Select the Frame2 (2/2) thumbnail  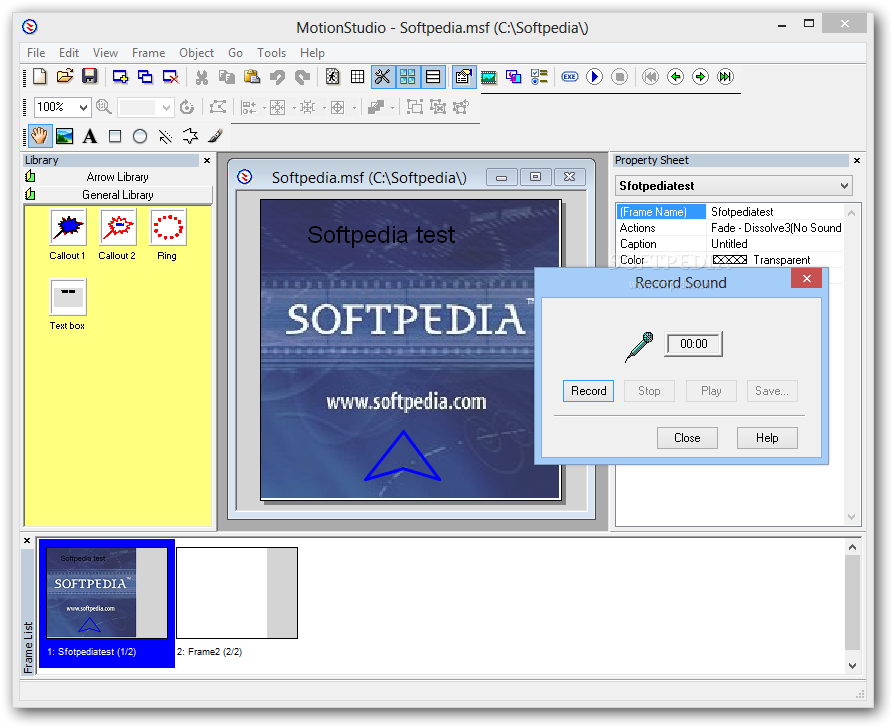237,593
